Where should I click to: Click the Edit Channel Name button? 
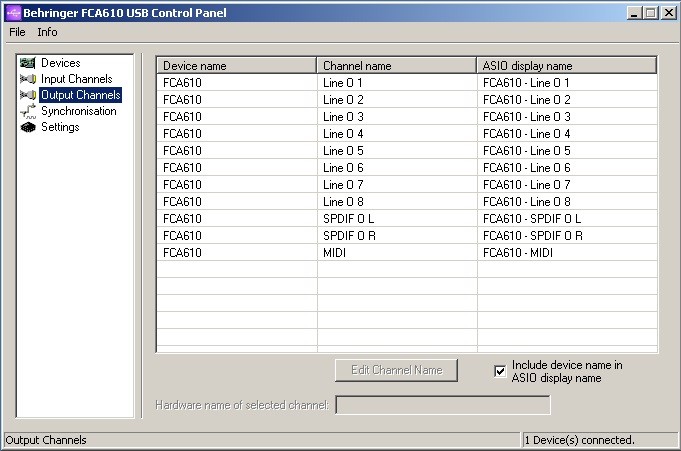(x=396, y=370)
